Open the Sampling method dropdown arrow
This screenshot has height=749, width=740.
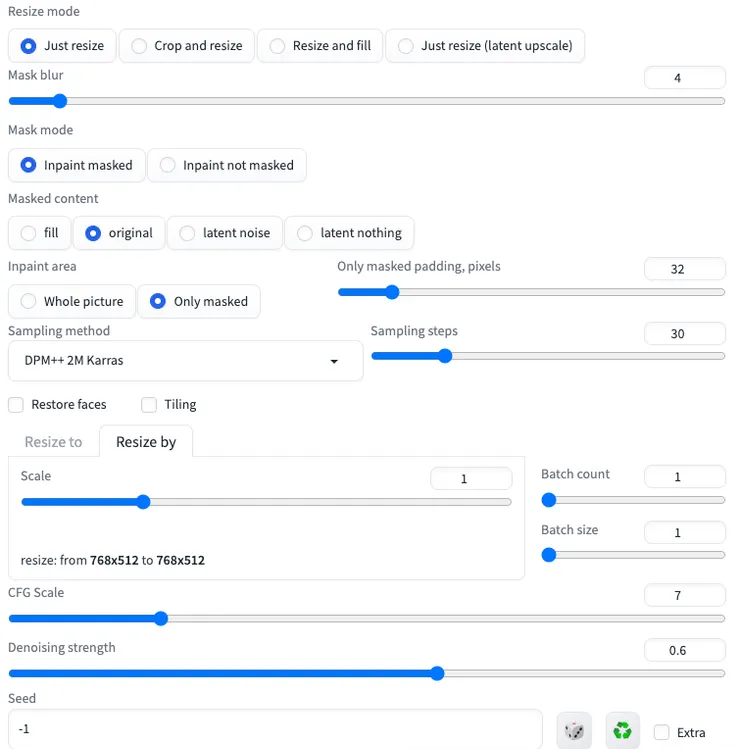(x=334, y=361)
